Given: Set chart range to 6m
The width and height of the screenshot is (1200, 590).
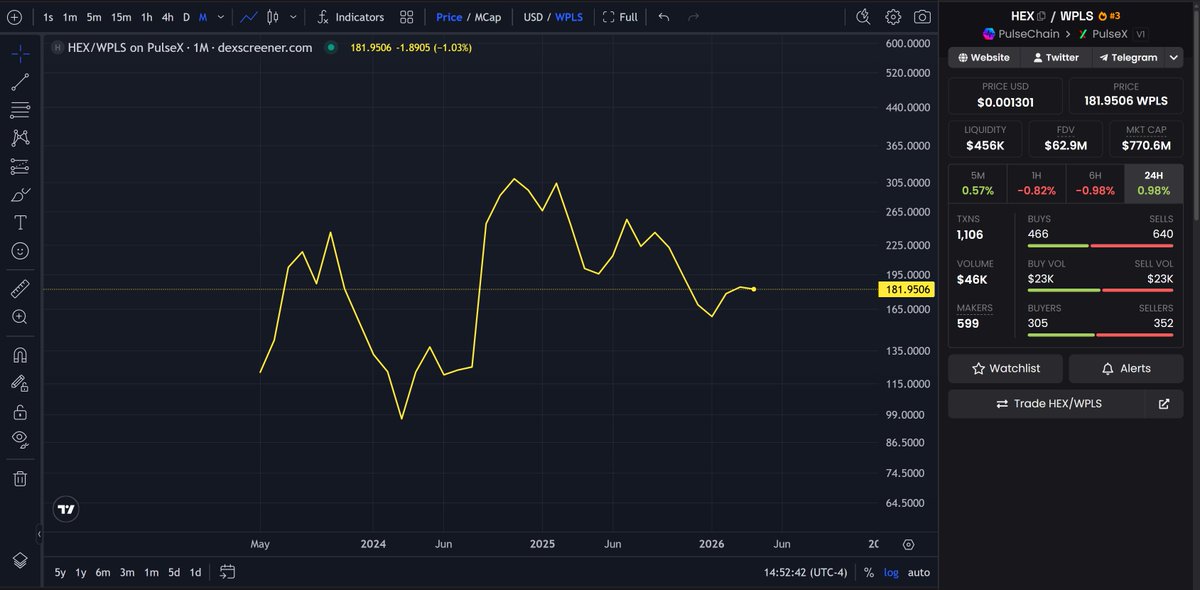Looking at the screenshot, I should point(103,572).
